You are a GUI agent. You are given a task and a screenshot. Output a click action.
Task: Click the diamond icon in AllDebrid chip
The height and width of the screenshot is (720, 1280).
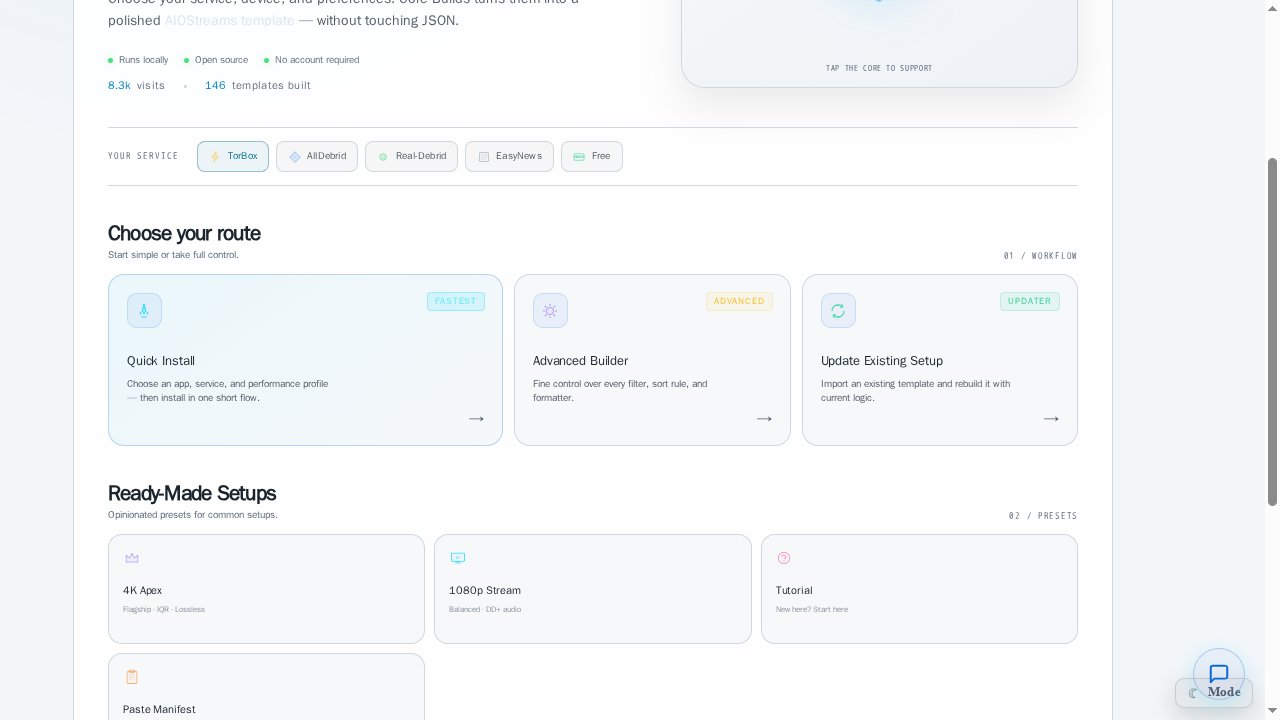(x=295, y=157)
